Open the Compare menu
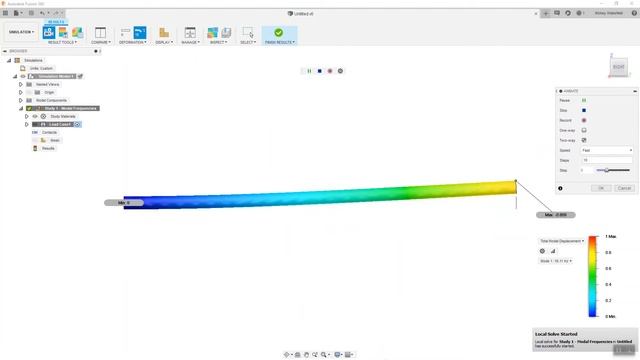640x360 pixels. point(100,42)
